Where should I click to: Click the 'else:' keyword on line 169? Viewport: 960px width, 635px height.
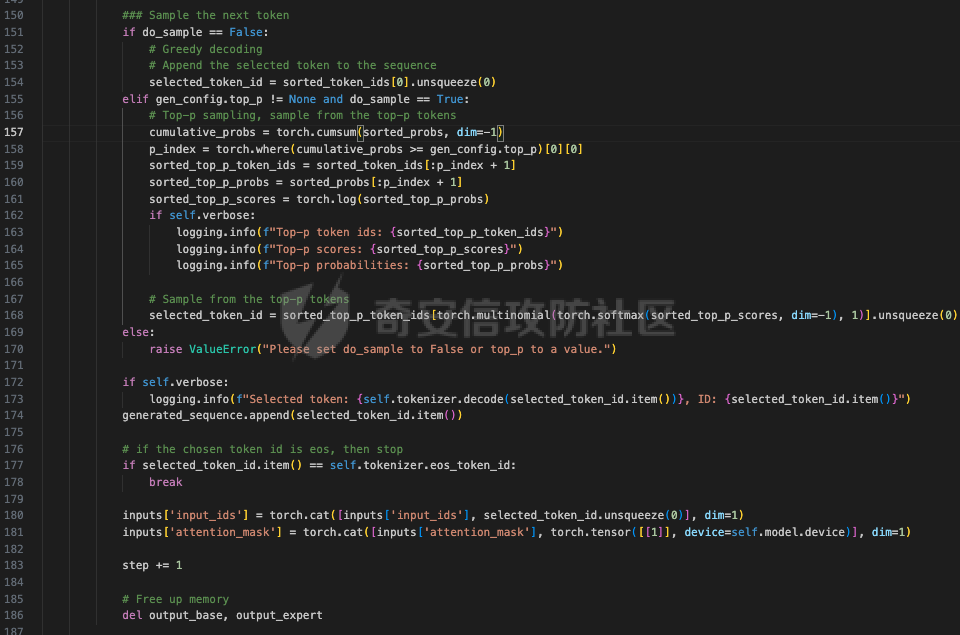[138, 332]
